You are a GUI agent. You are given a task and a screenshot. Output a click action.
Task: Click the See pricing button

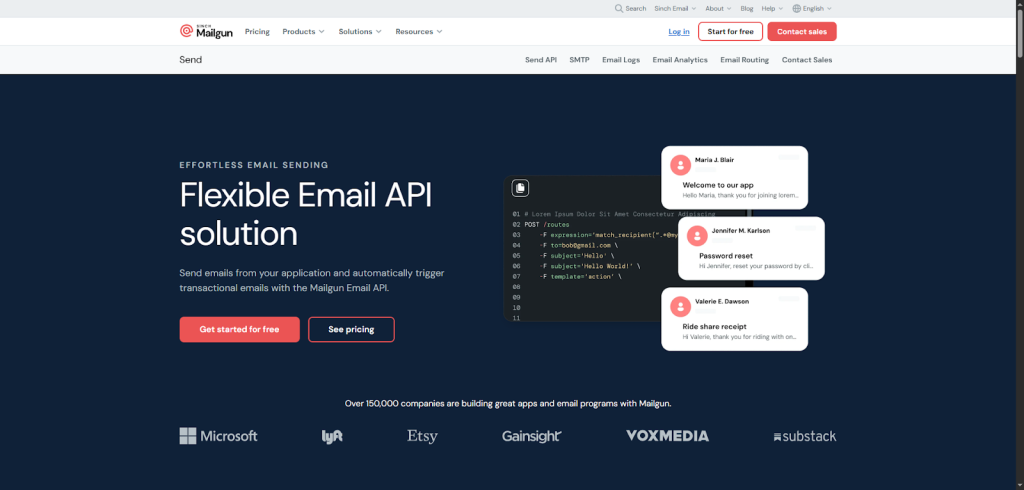[x=351, y=329]
